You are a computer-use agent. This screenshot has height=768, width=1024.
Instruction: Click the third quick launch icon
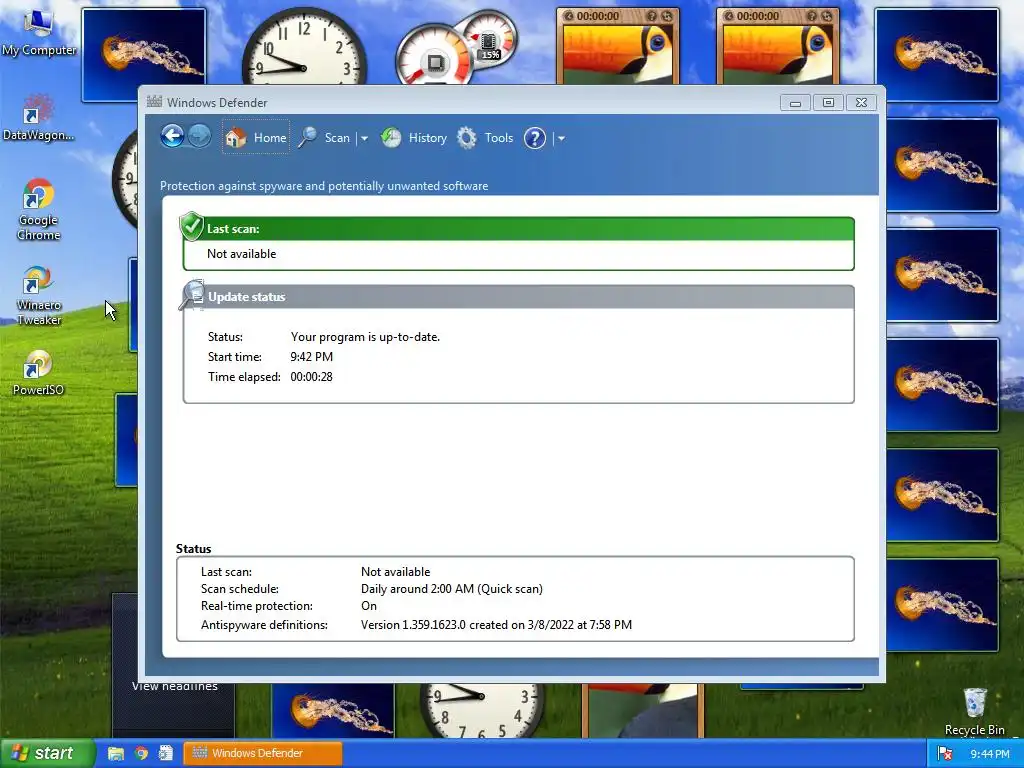pyautogui.click(x=165, y=753)
